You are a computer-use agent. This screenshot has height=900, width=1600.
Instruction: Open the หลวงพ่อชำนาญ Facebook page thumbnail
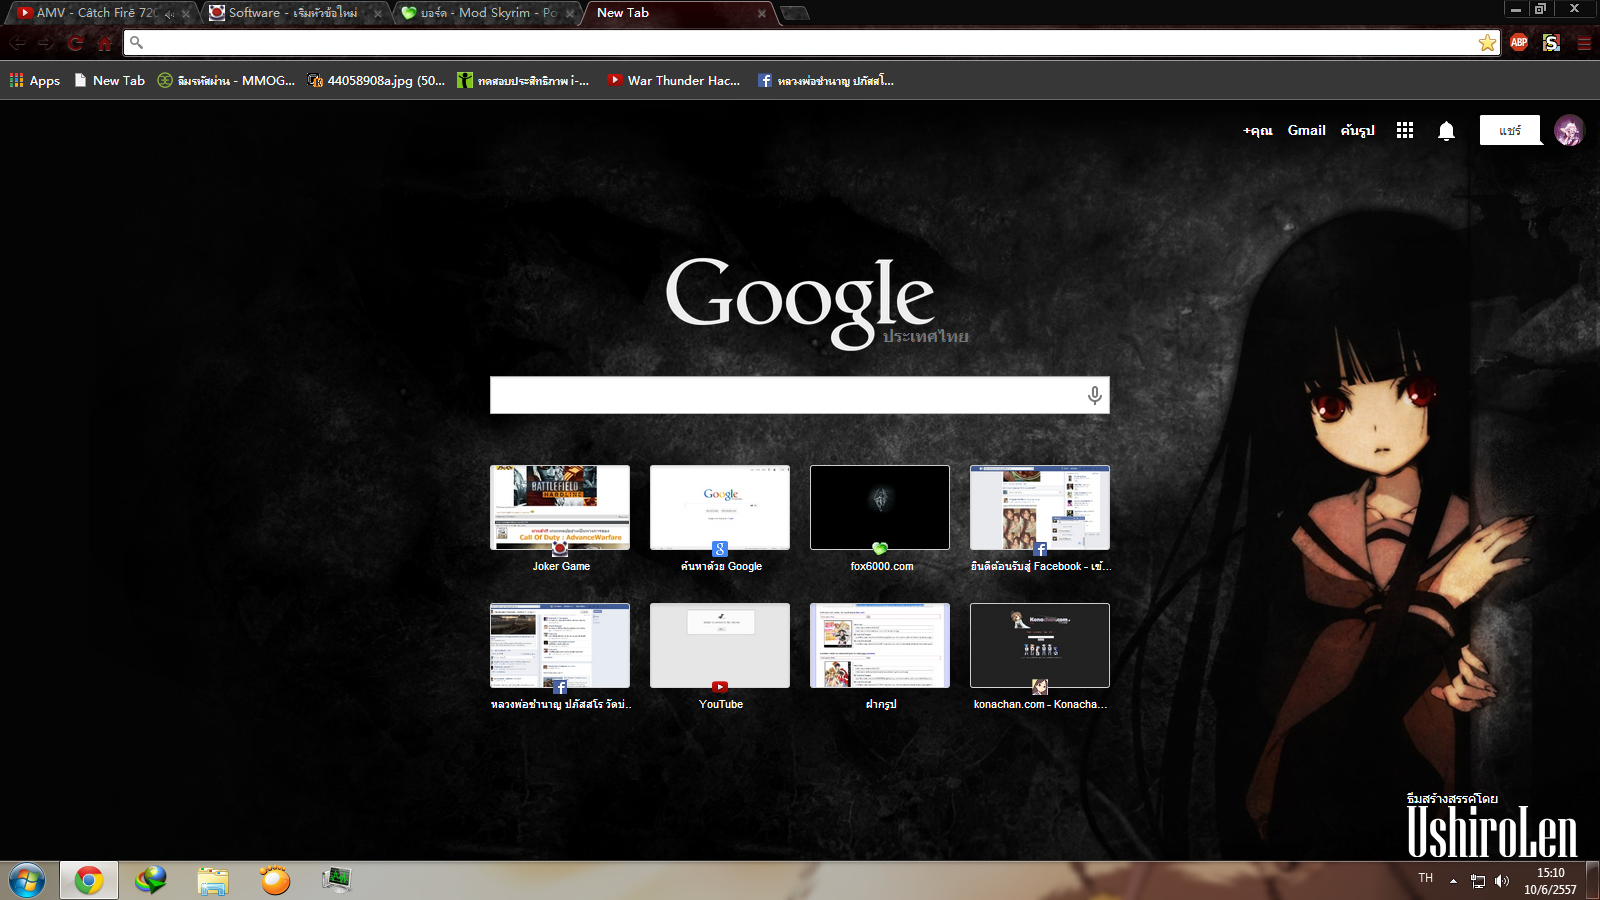560,646
